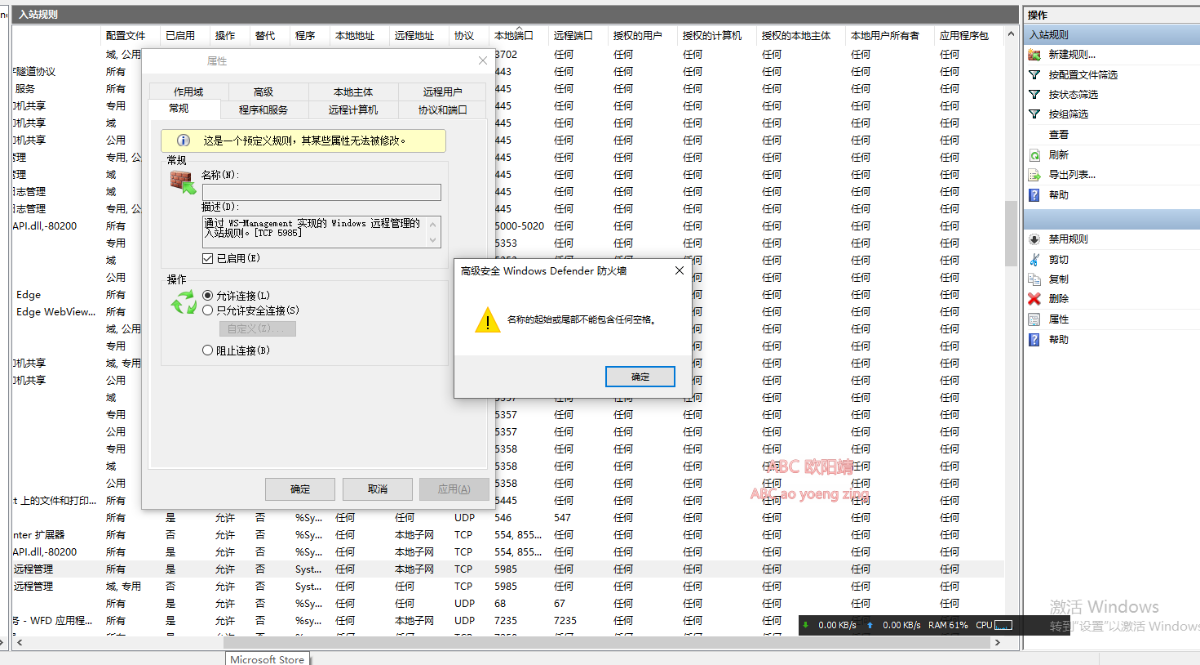Click the 激活 Windows watermark text

1104,607
